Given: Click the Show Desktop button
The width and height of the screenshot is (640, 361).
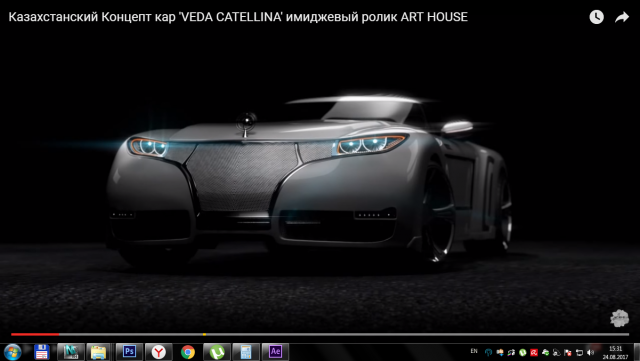Looking at the screenshot, I should (636, 352).
